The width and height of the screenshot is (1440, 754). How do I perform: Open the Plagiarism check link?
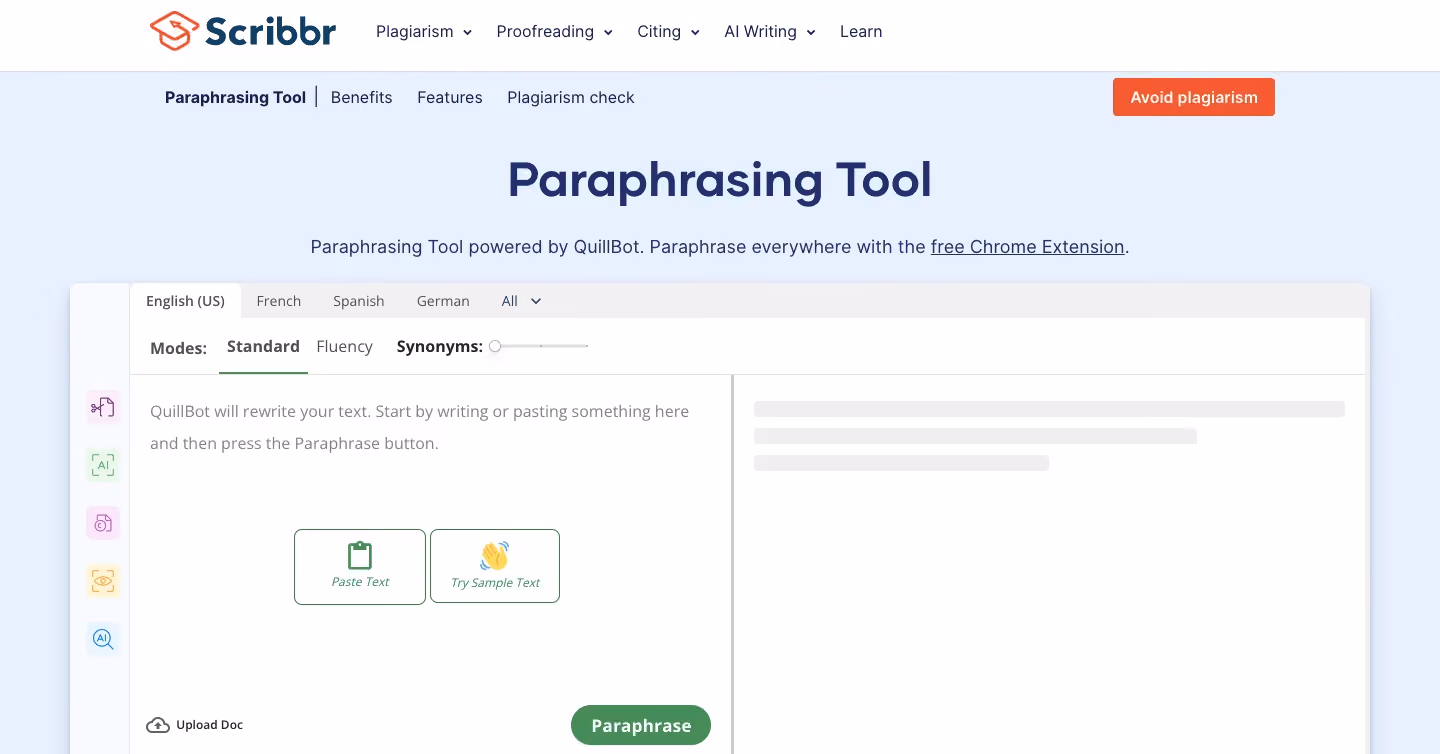point(571,97)
